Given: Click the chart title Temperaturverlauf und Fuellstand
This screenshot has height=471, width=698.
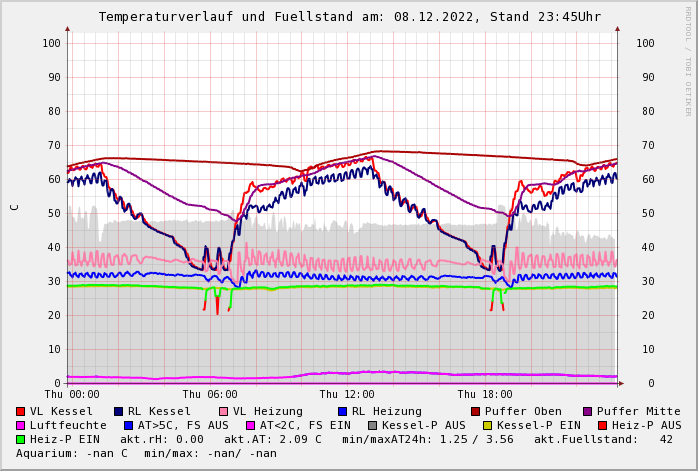Looking at the screenshot, I should [x=349, y=17].
